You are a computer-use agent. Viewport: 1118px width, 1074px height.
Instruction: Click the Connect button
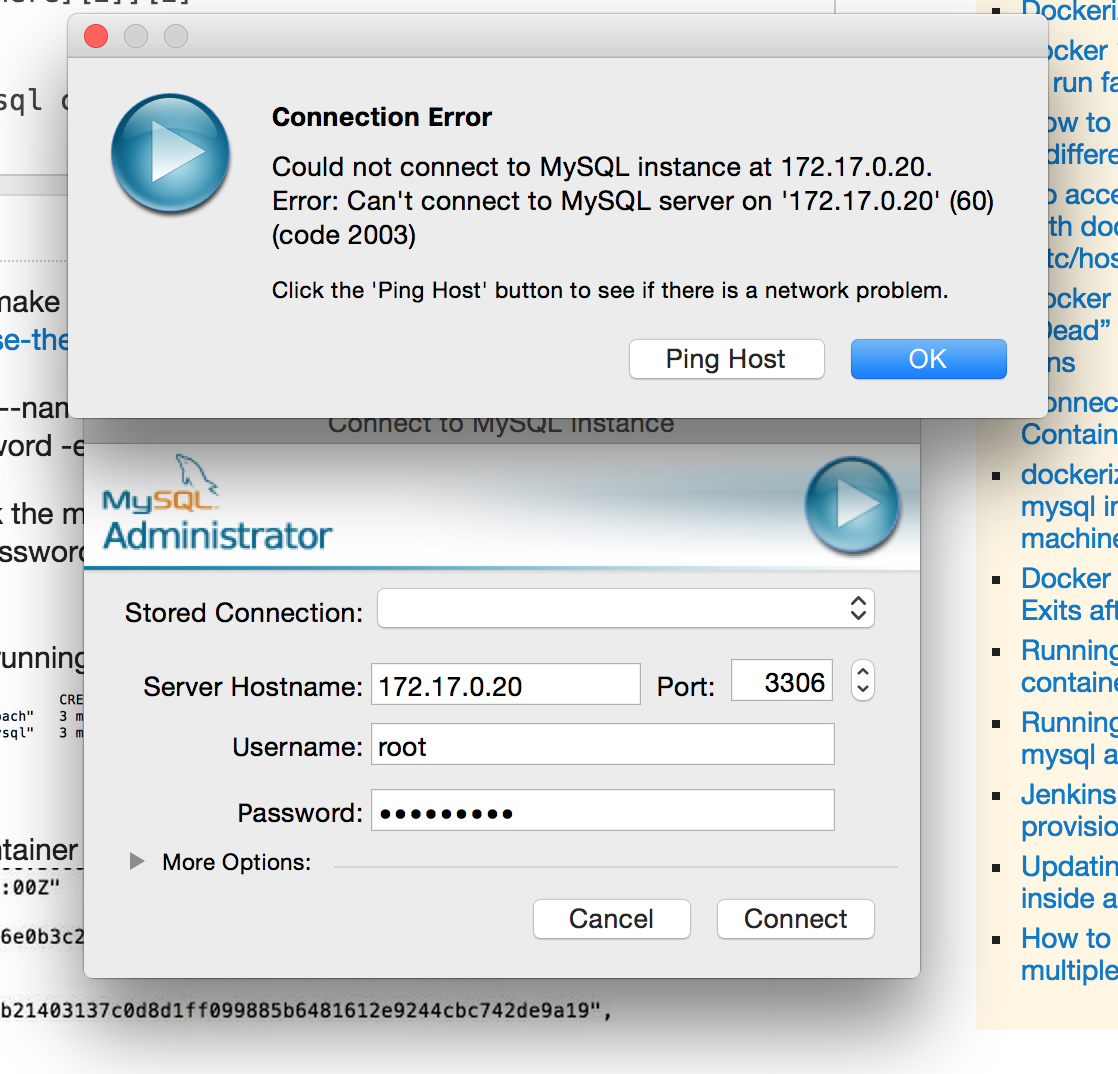point(796,919)
